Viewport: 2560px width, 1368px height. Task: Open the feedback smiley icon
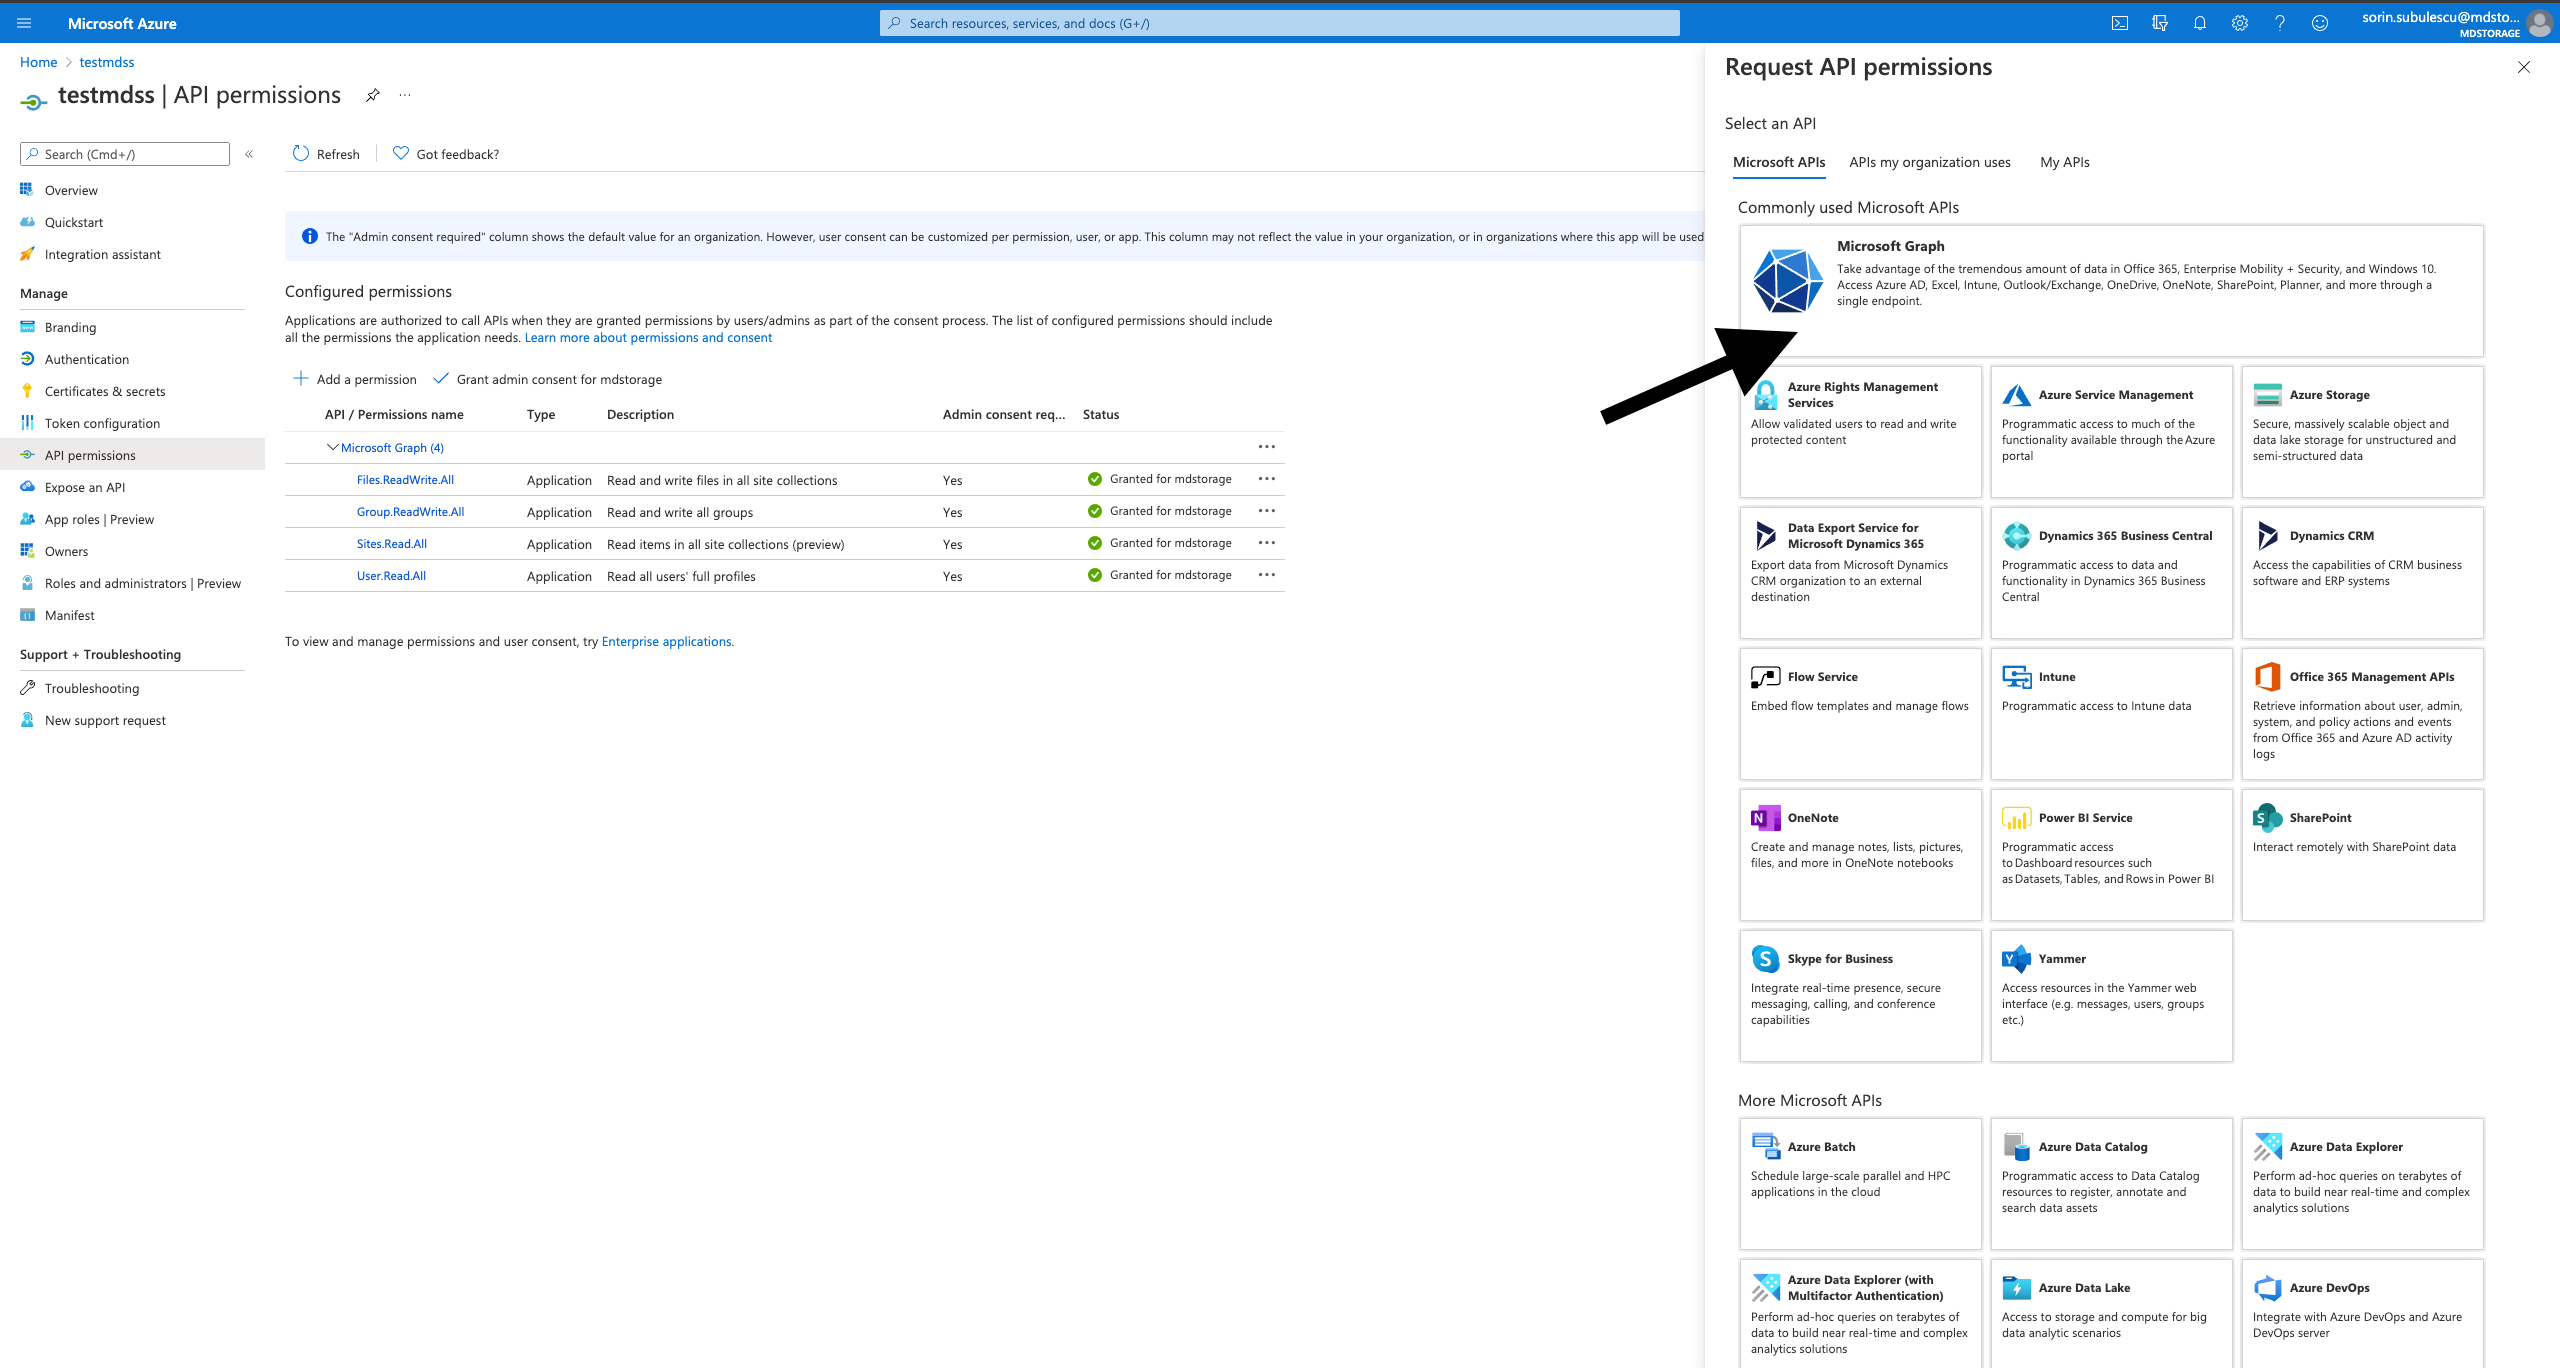coord(2319,23)
